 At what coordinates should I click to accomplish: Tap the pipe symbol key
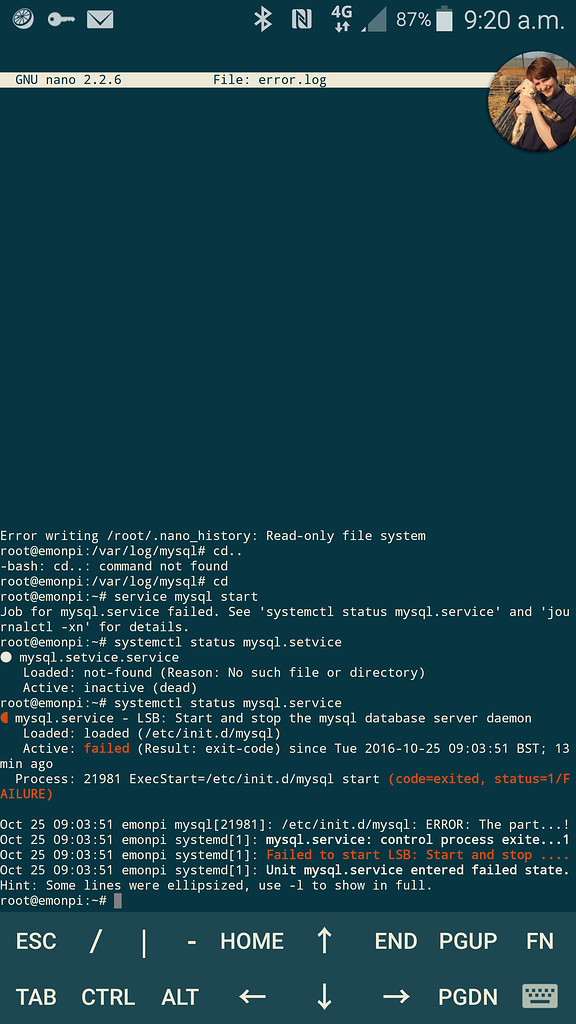[144, 942]
